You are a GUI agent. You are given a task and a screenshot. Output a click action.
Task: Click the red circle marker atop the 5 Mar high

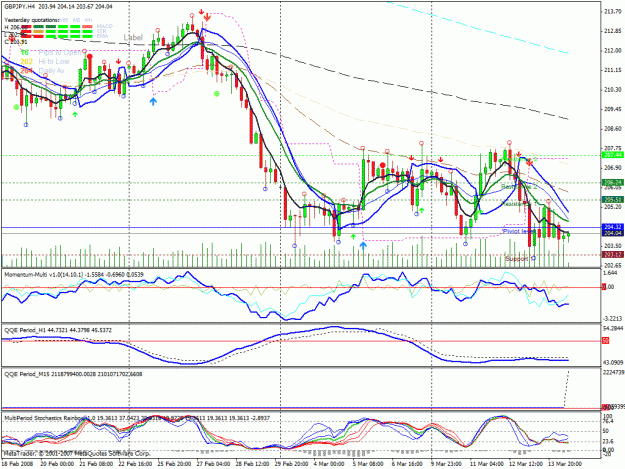click(x=363, y=148)
